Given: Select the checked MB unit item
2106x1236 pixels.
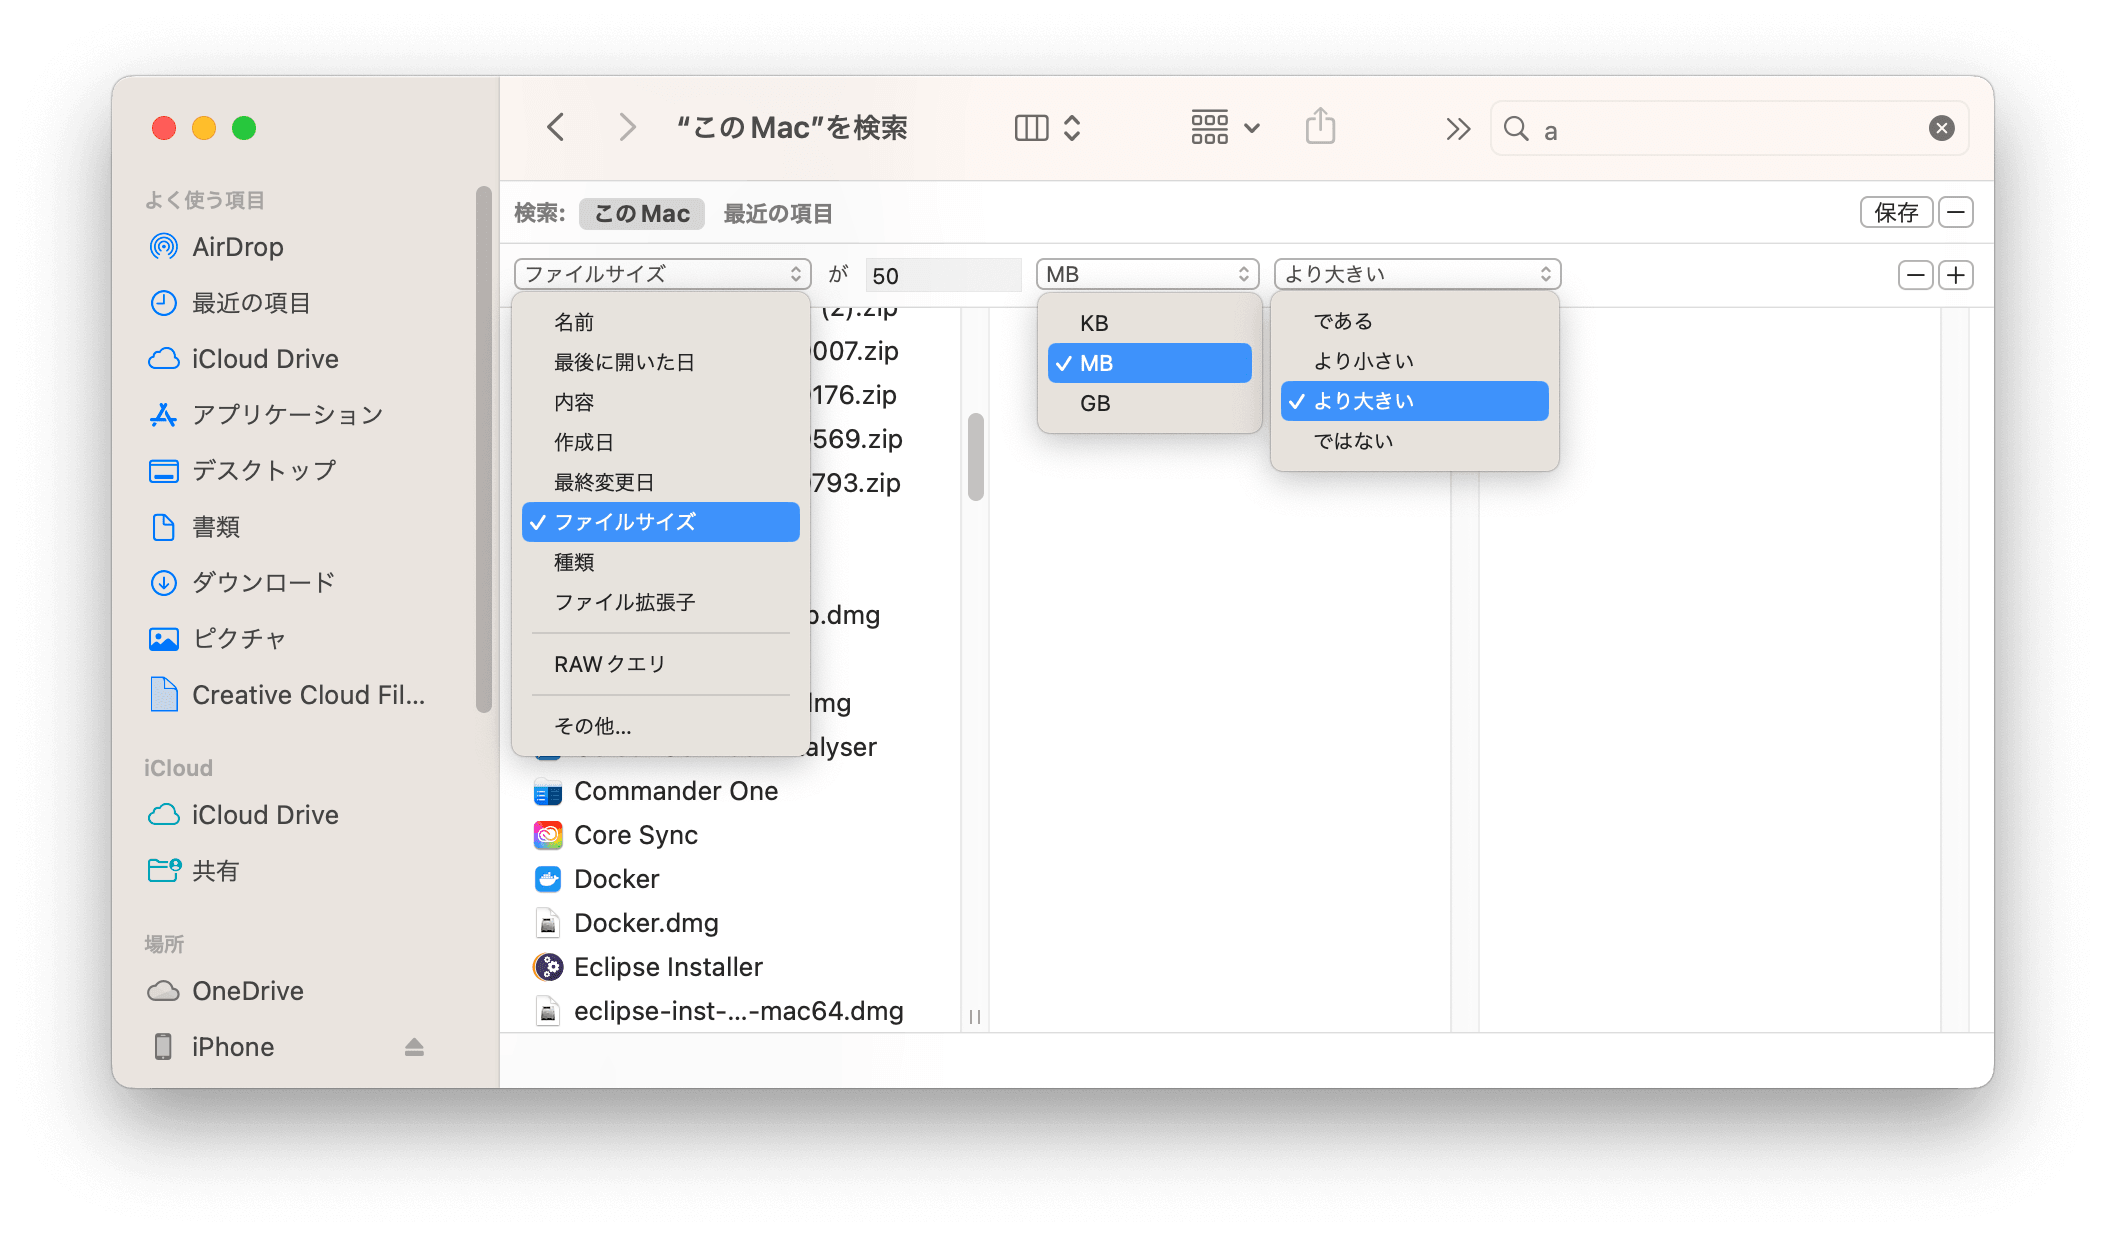Looking at the screenshot, I should coord(1150,363).
